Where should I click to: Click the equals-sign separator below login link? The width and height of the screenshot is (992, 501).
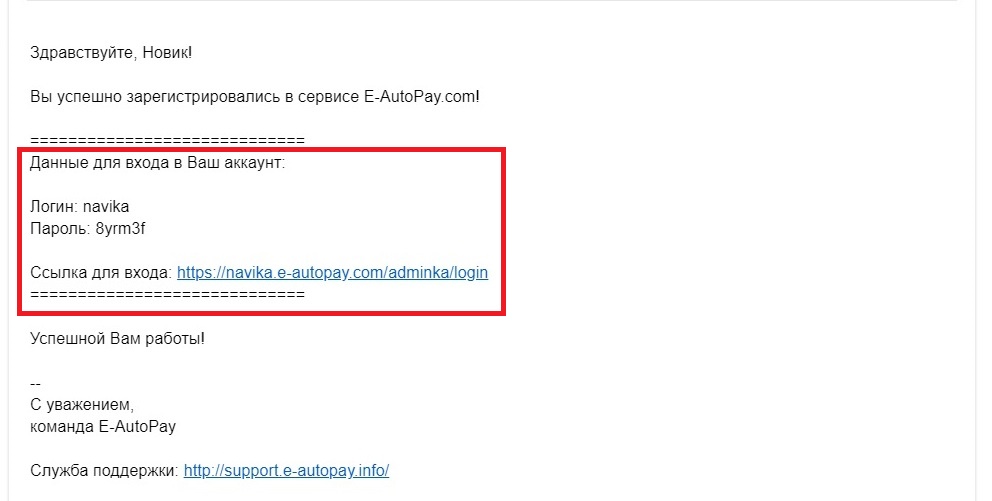(x=167, y=295)
